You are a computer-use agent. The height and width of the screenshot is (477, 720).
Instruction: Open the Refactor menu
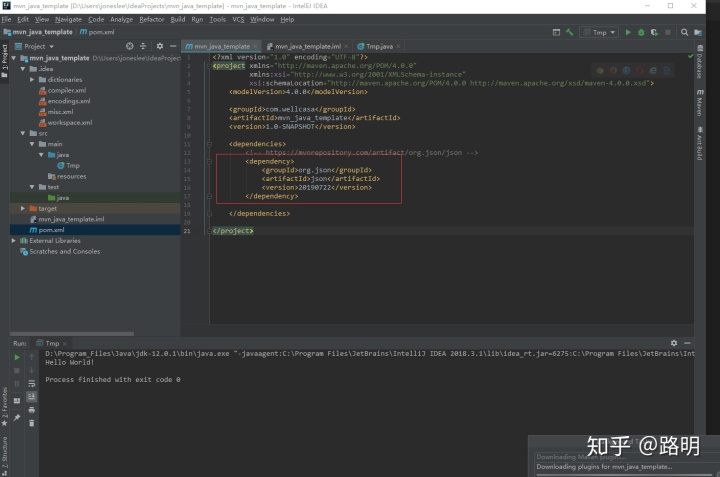(x=152, y=19)
